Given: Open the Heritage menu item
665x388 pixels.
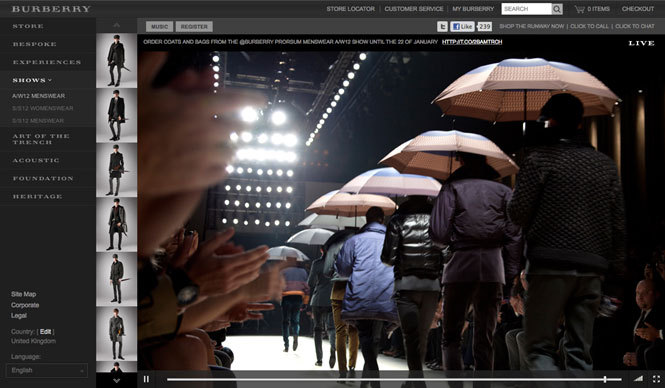Looking at the screenshot, I should coord(37,197).
